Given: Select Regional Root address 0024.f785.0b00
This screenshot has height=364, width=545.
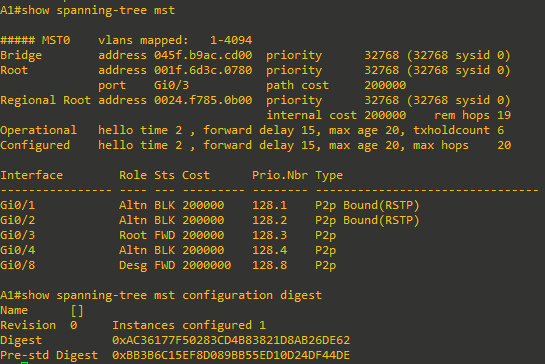Looking at the screenshot, I should click(203, 100).
